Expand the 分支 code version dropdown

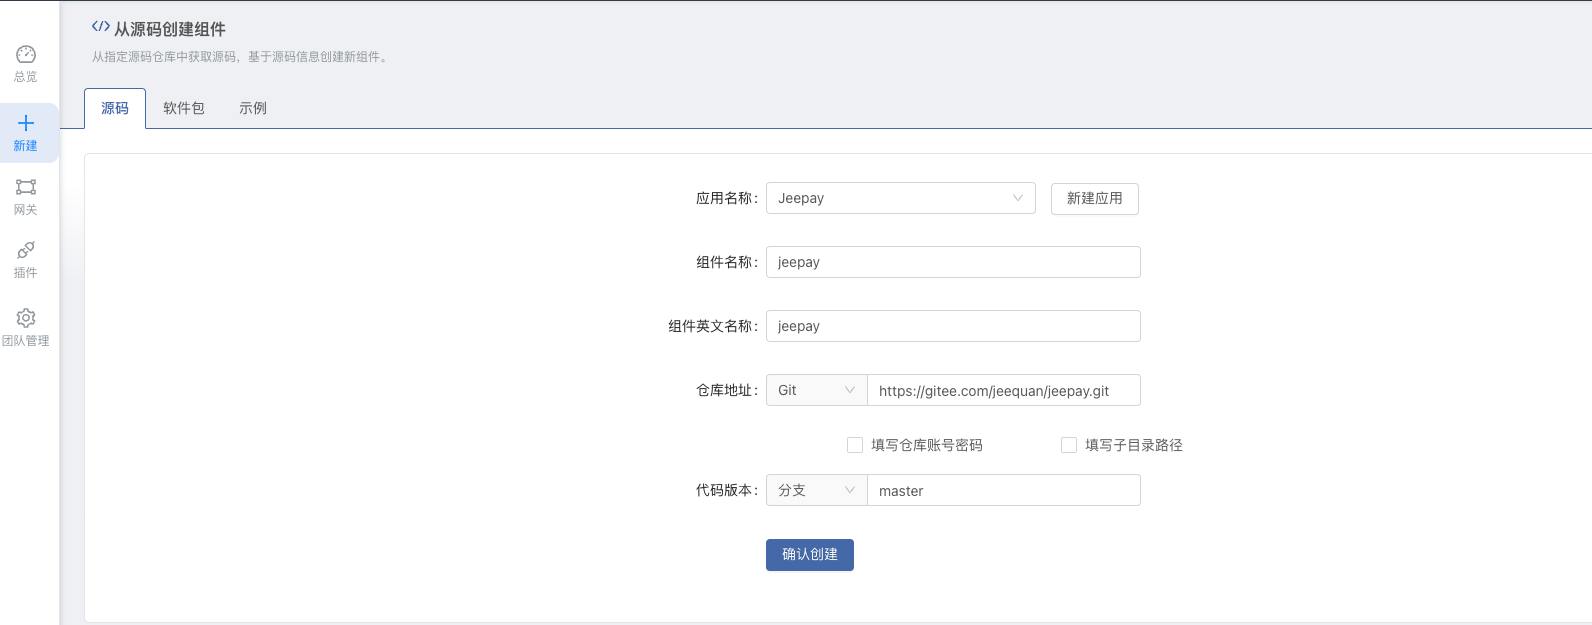[816, 490]
